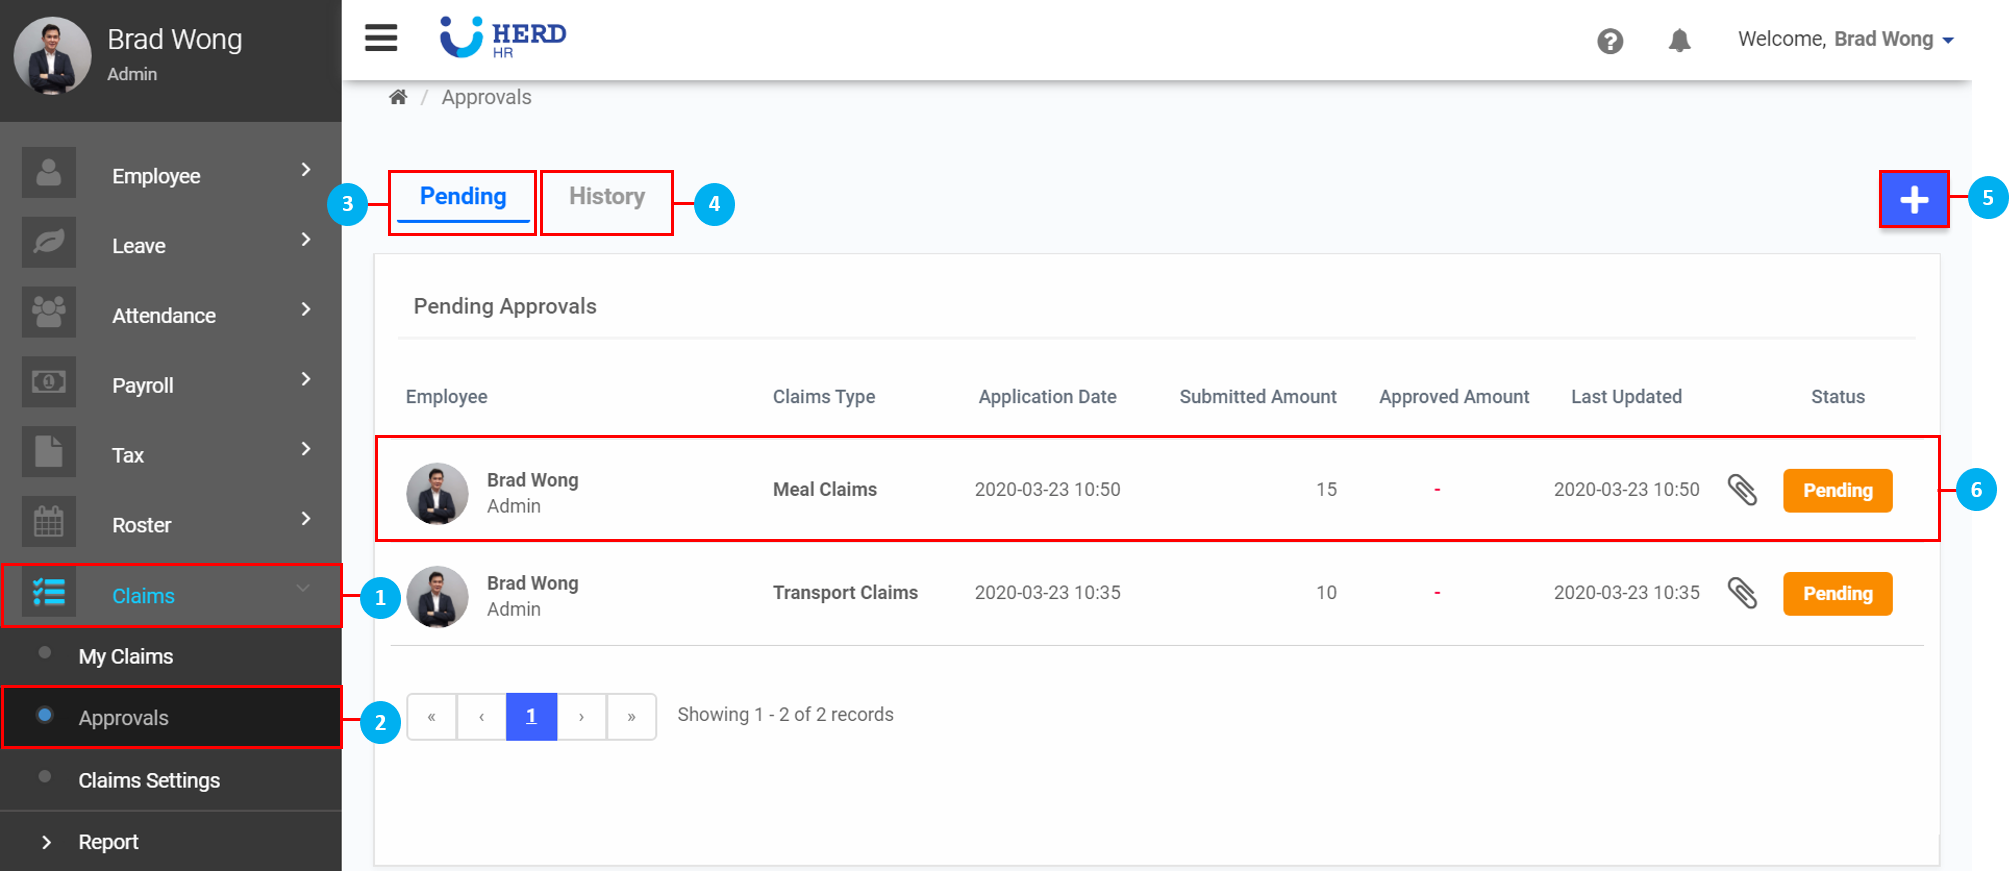
Task: Click Pending status button for Transport Claims
Action: tap(1837, 594)
